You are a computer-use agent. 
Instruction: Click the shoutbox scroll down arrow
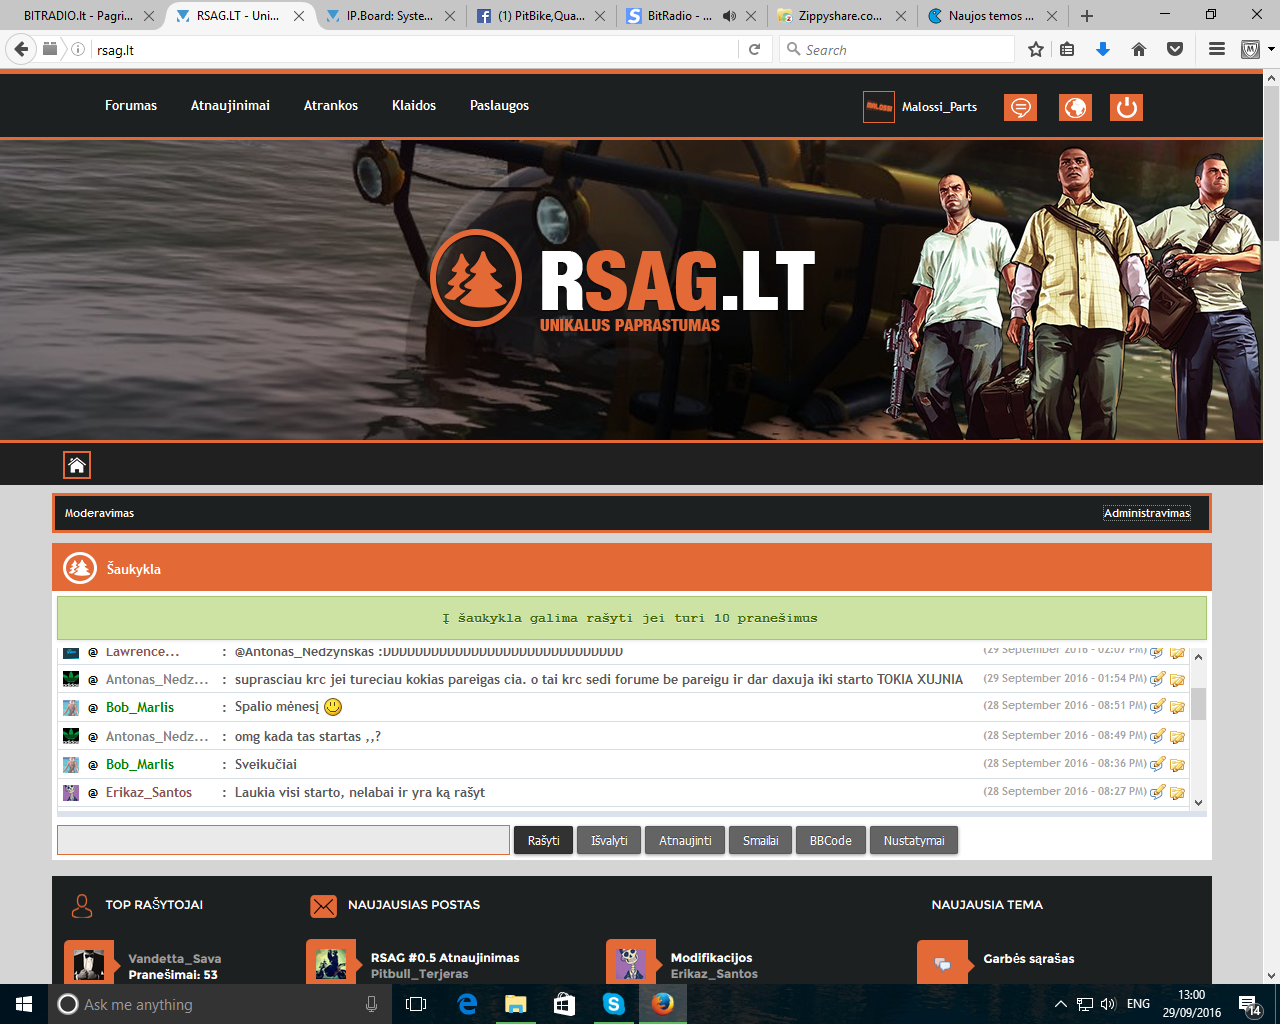coord(1198,802)
